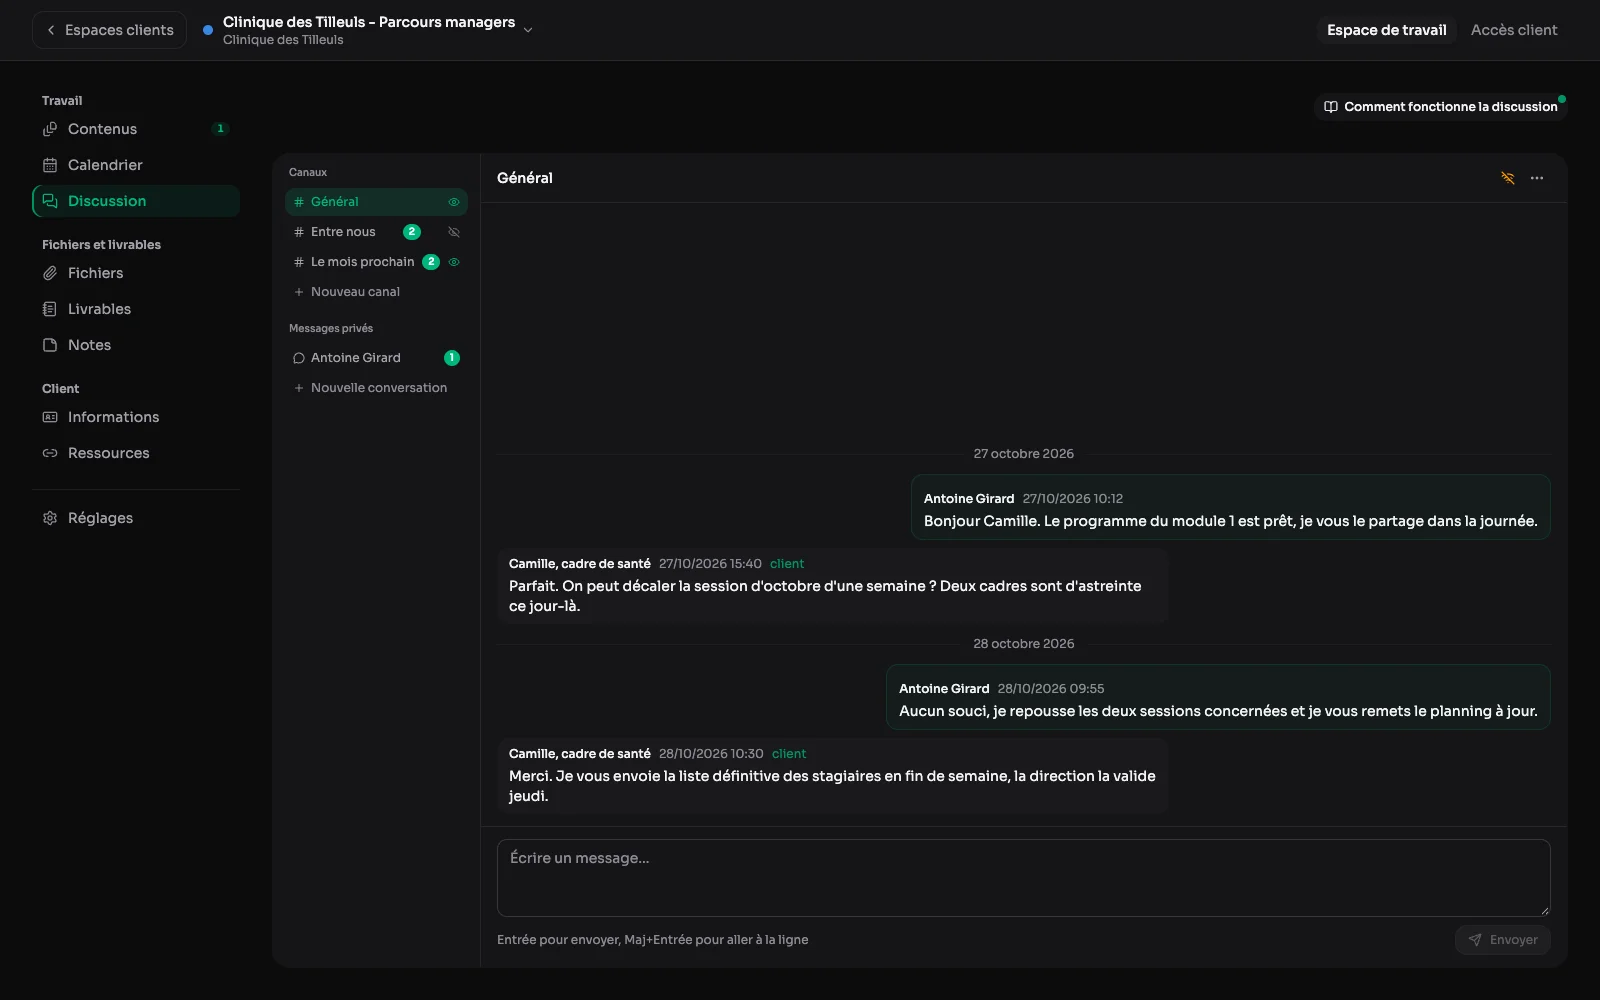Screen dimensions: 1600x1000
Task: Toggle hidden eye on Entre nous channel
Action: tap(454, 232)
